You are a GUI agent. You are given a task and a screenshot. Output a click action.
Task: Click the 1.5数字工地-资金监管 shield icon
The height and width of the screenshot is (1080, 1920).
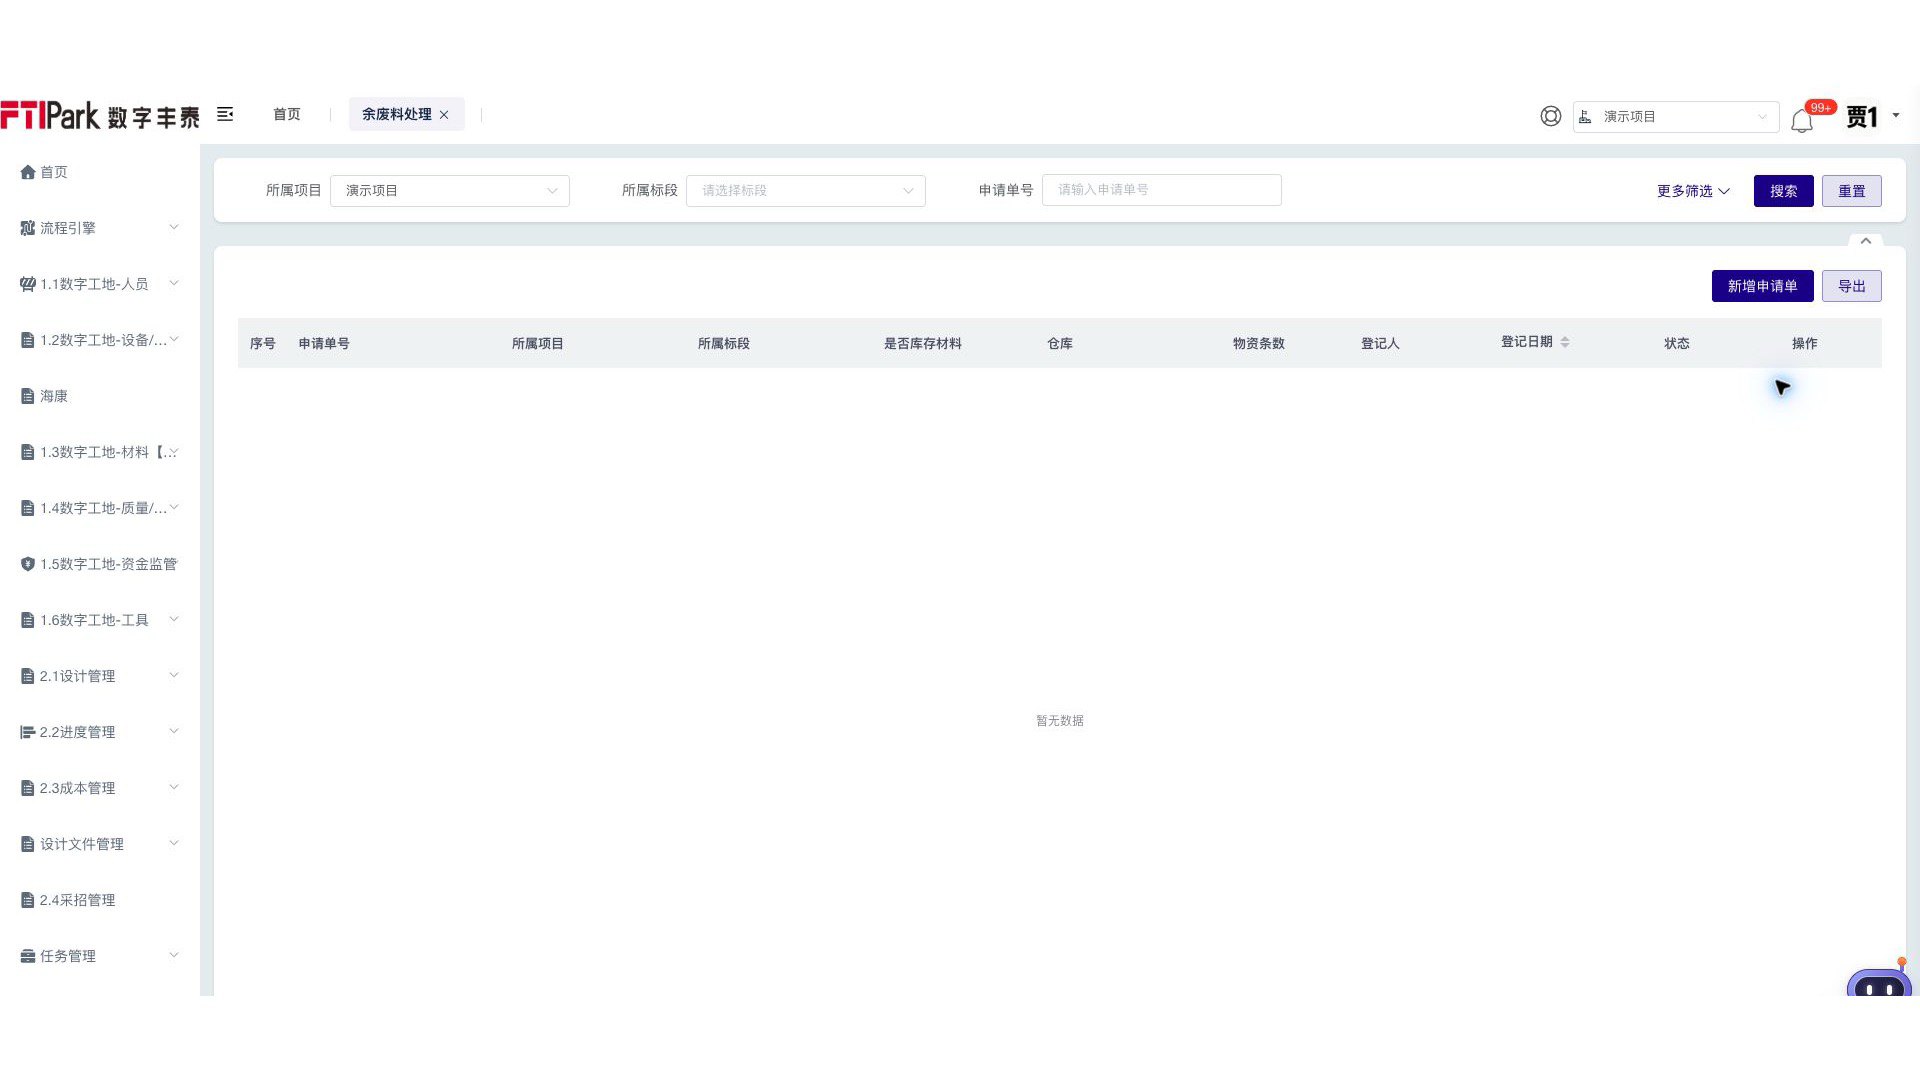point(28,564)
